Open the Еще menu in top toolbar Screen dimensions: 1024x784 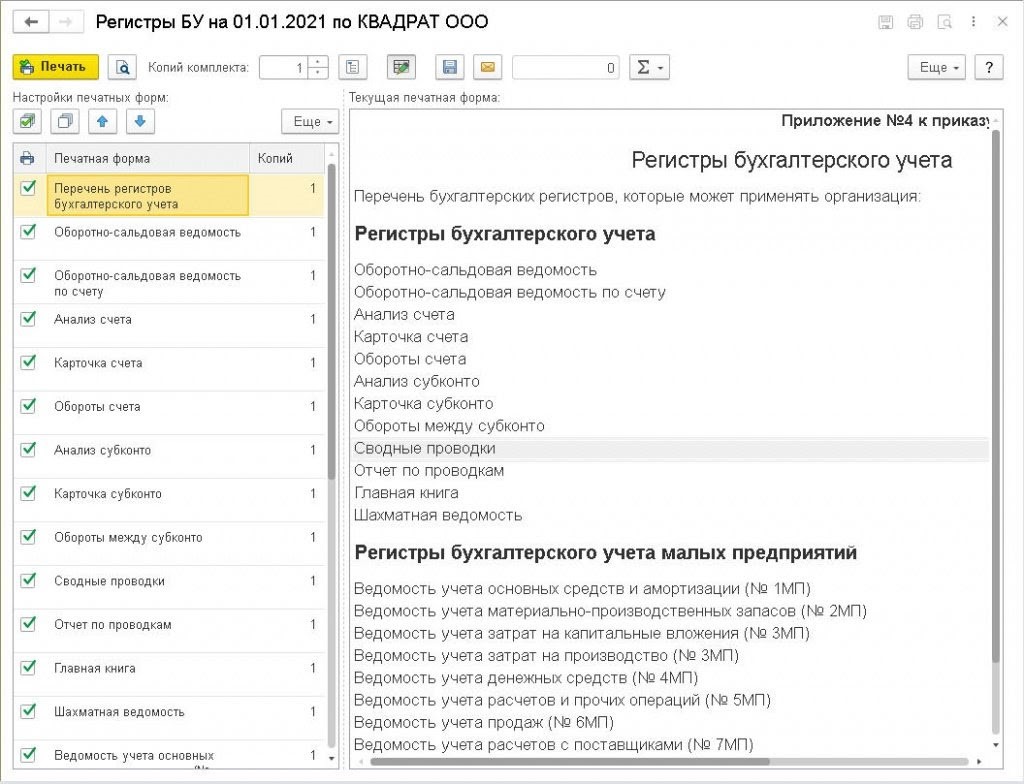click(936, 67)
